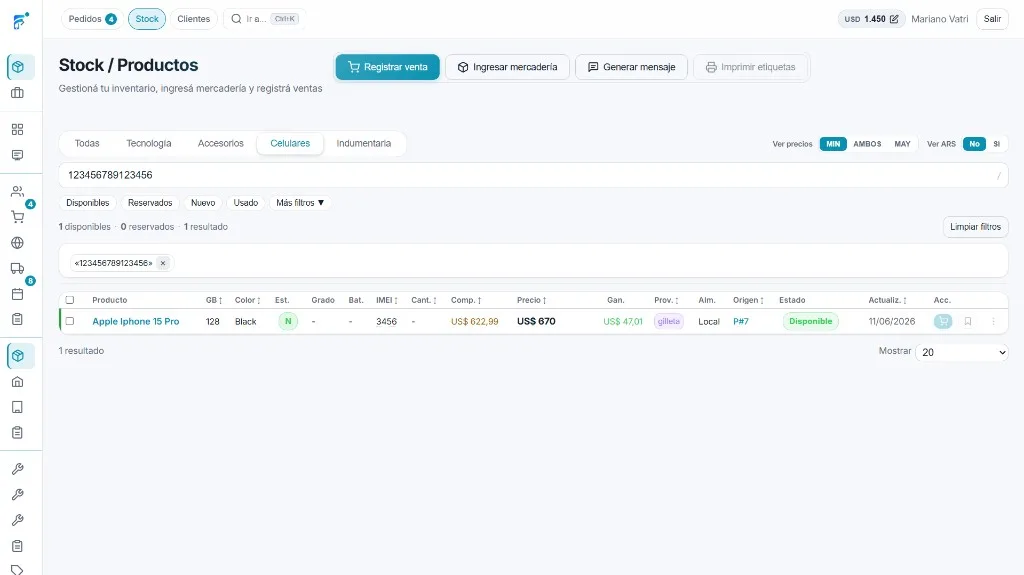The height and width of the screenshot is (575, 1024).
Task: Toggle the Nuevo filter chip
Action: (203, 203)
